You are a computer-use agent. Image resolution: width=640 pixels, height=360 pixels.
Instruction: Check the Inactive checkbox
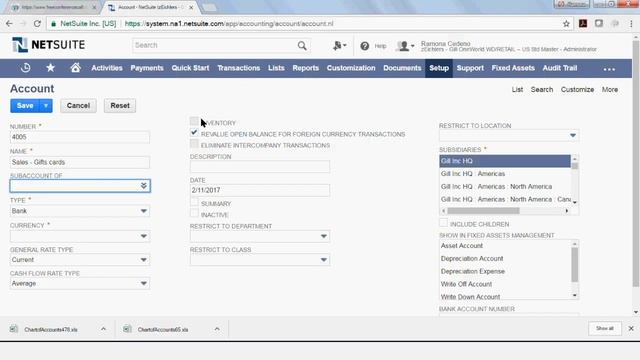click(x=194, y=213)
